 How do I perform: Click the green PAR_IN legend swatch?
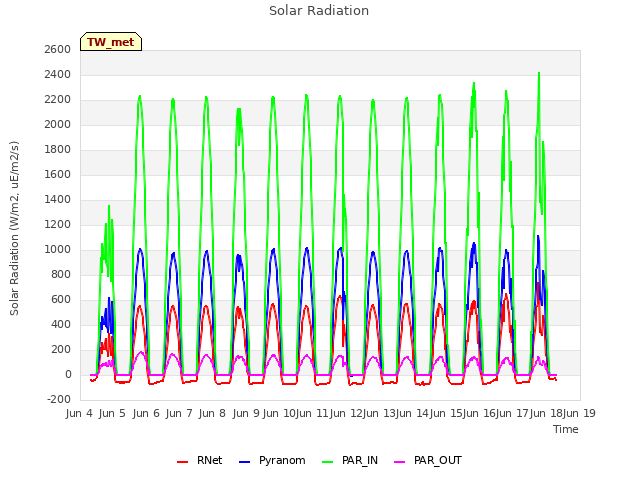(x=327, y=462)
